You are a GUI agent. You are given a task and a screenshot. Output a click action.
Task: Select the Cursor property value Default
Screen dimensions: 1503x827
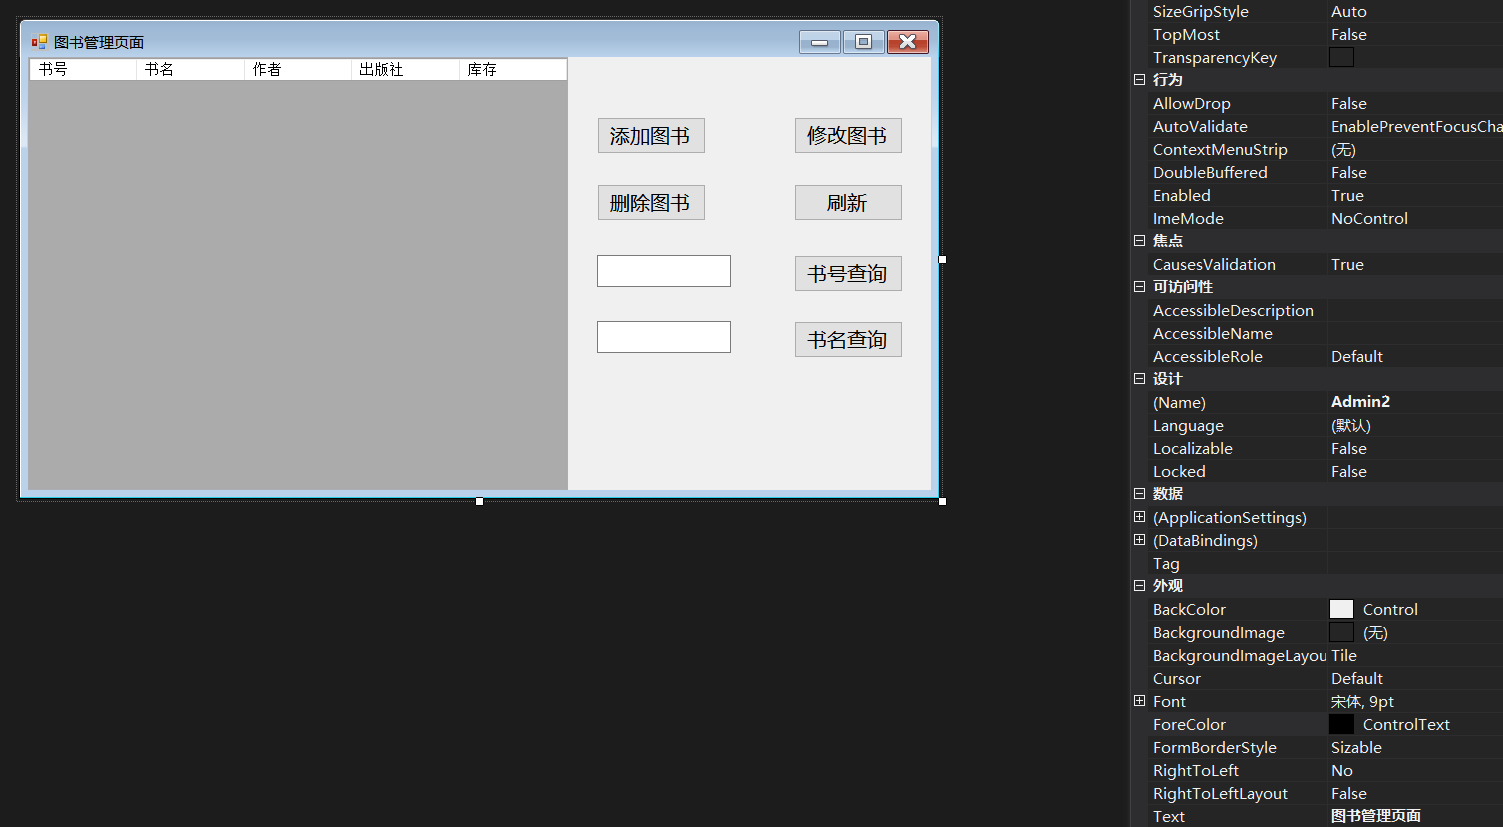[x=1357, y=679]
